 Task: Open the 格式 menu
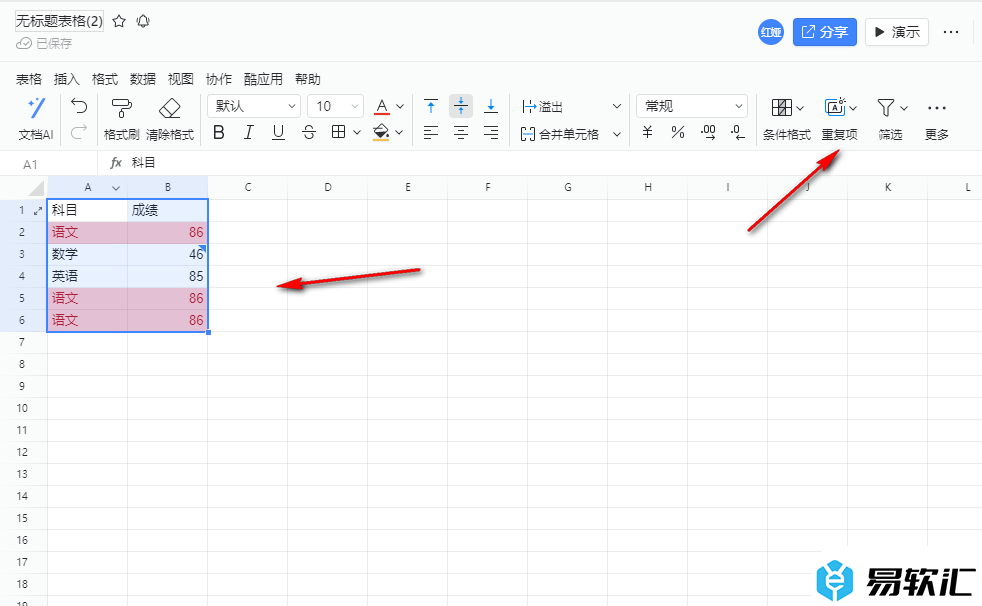click(105, 79)
